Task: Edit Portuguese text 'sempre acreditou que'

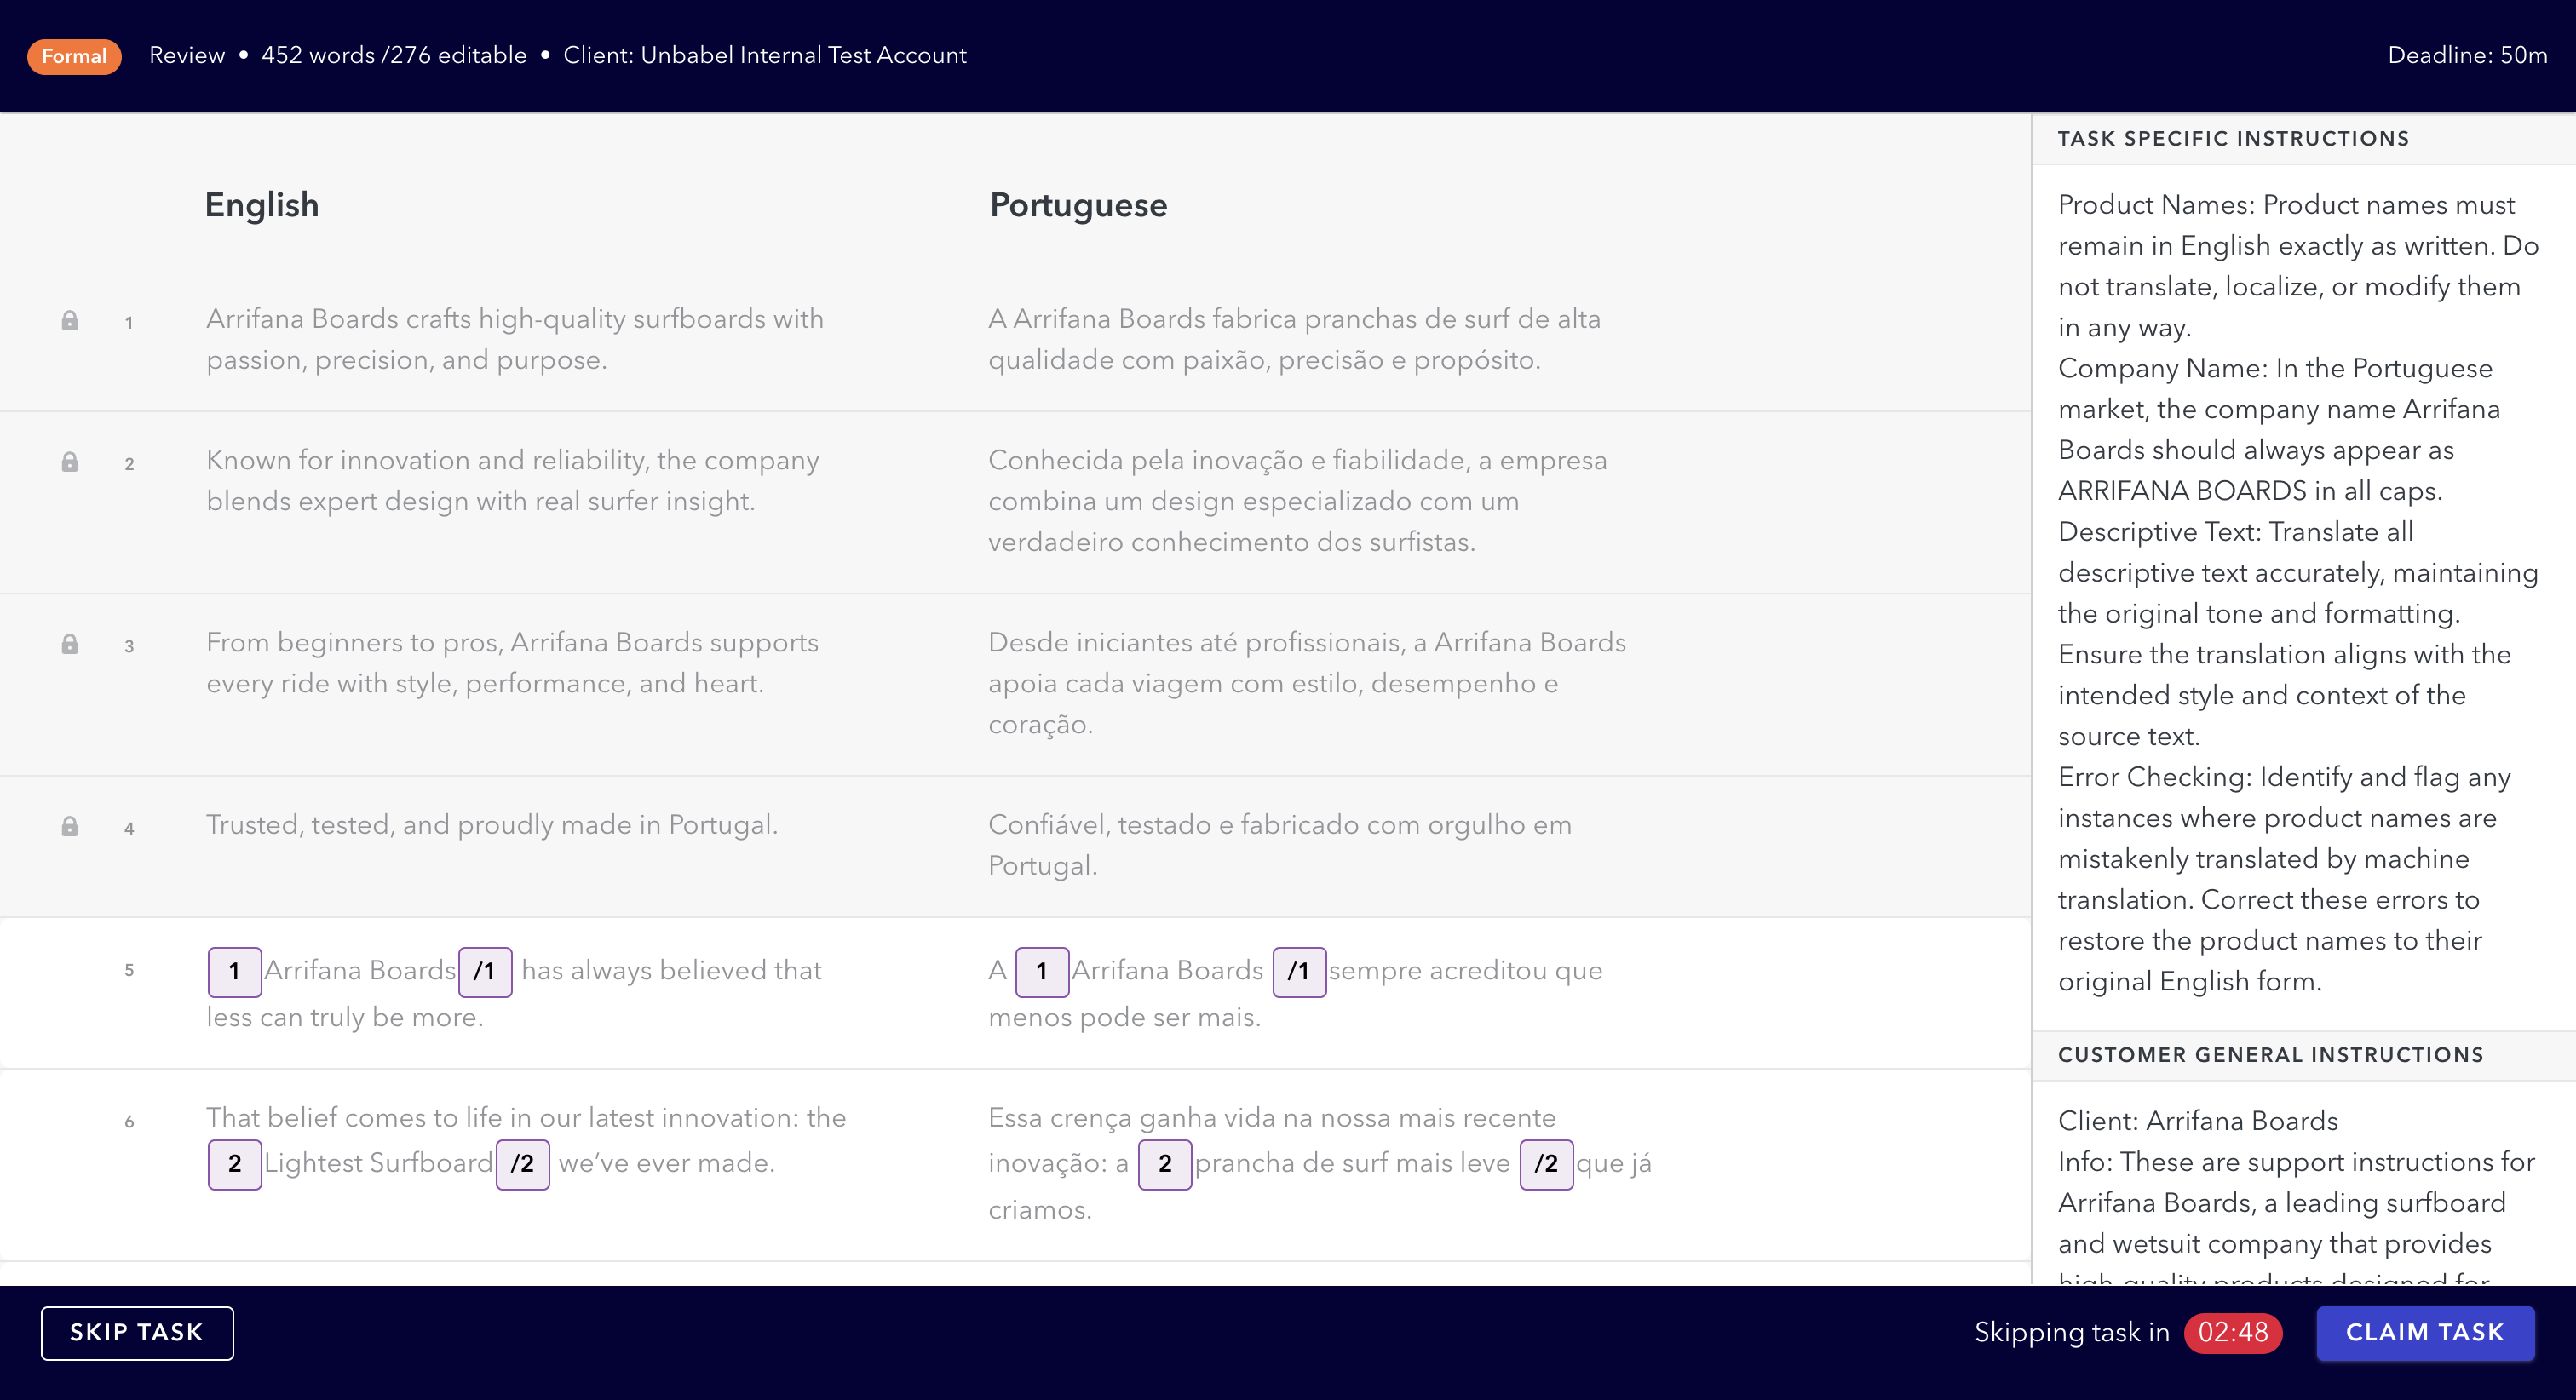Action: click(x=1465, y=970)
